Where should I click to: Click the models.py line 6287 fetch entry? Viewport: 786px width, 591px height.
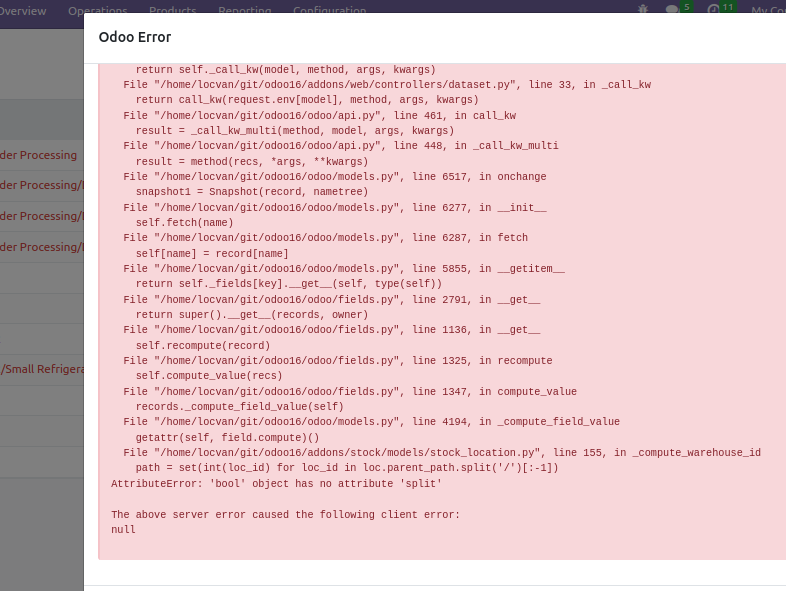[325, 238]
